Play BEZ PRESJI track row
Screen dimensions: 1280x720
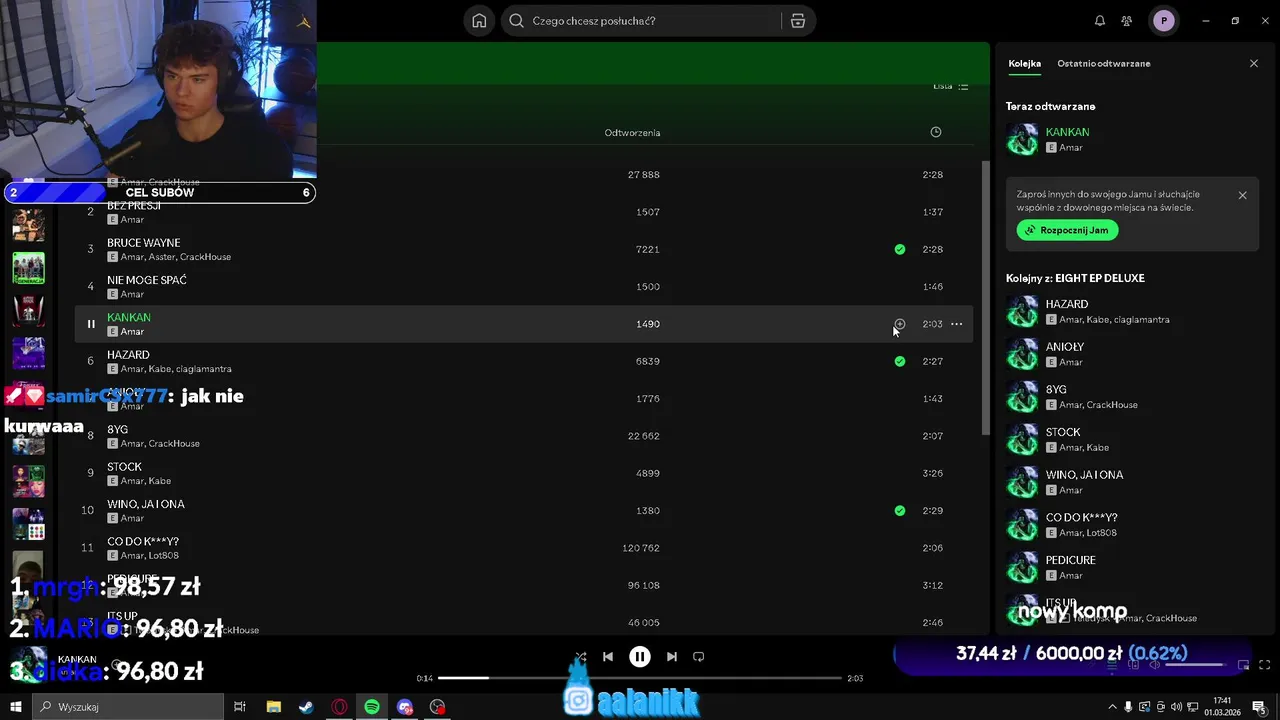[x=524, y=212]
